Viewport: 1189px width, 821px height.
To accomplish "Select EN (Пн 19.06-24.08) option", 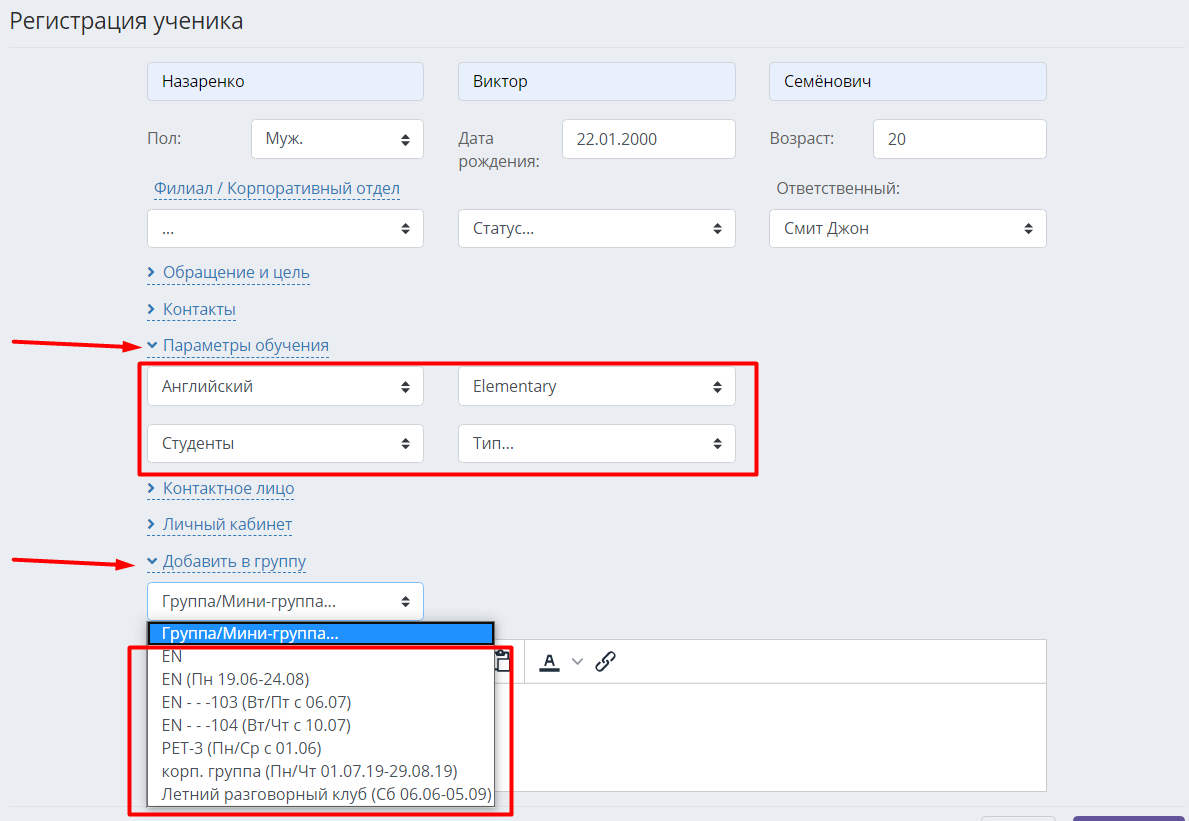I will [x=321, y=679].
